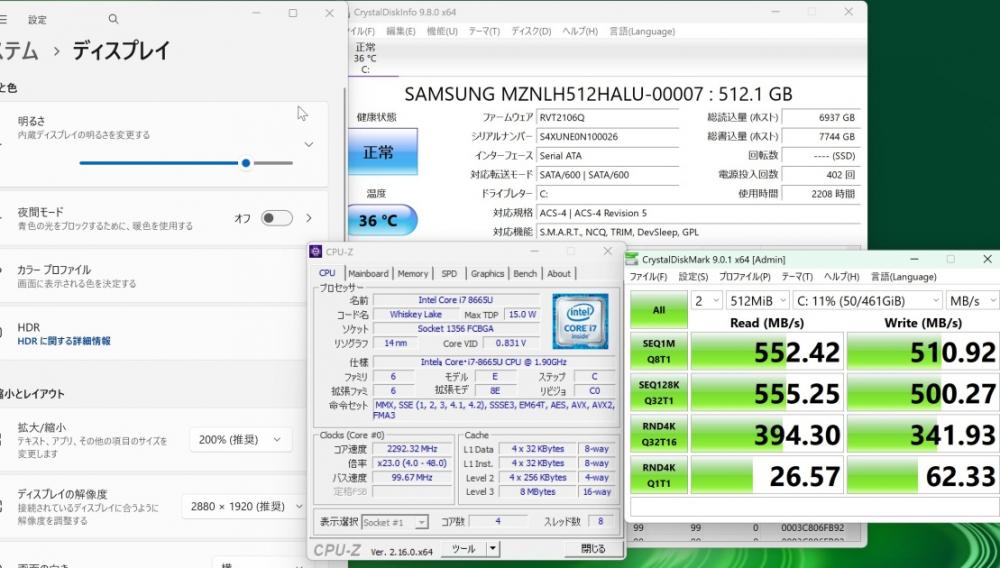
Task: Click the SEQ1M write result 510.92
Action: tap(923, 352)
